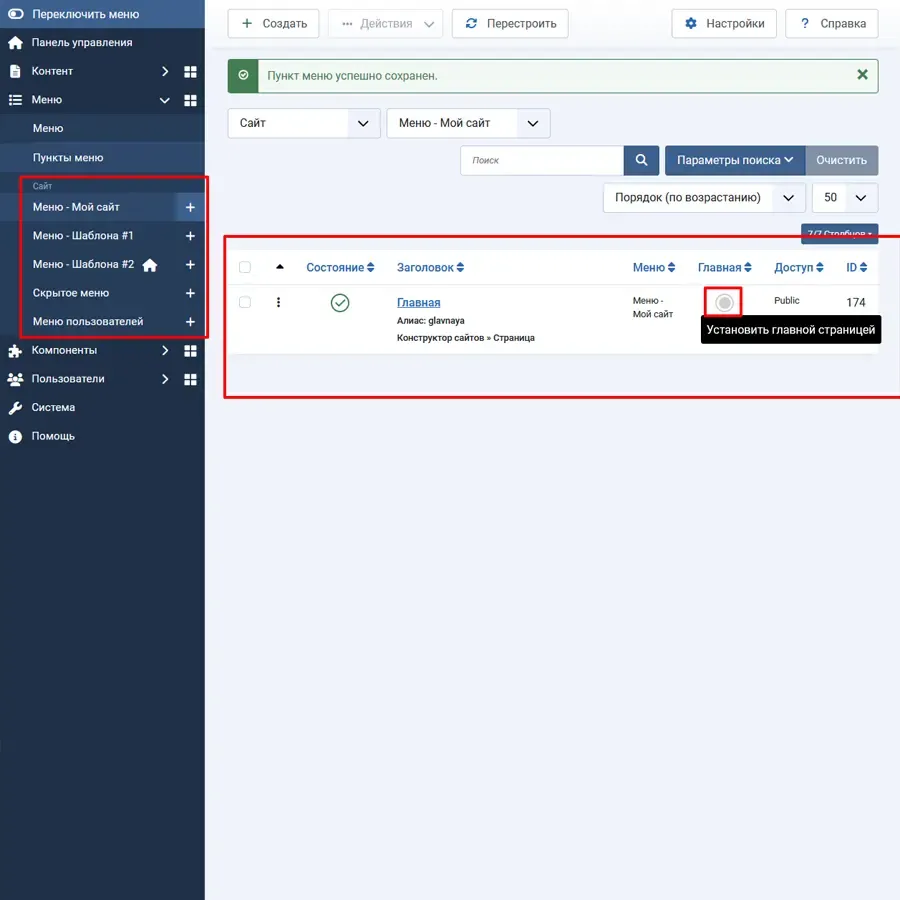Set Главная as home page

click(x=724, y=302)
